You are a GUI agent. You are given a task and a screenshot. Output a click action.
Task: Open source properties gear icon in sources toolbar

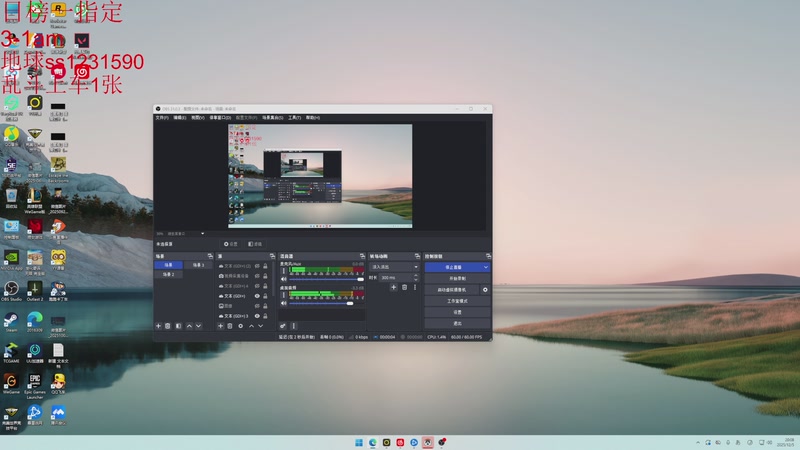[x=241, y=326]
